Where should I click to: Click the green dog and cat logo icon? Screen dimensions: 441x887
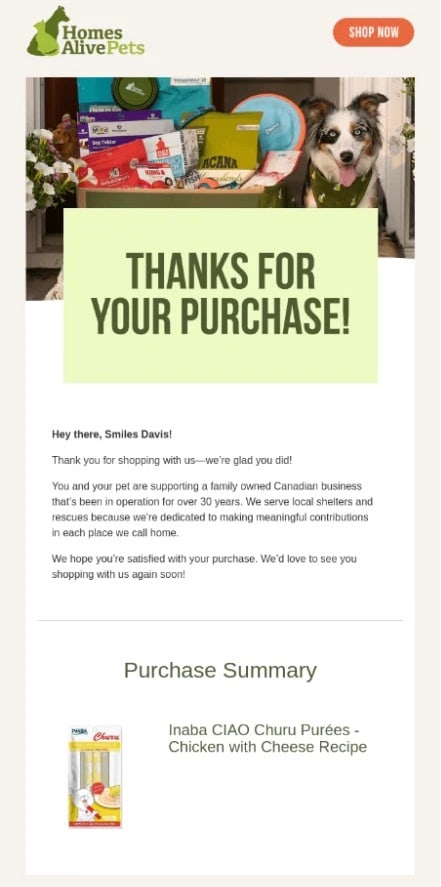click(46, 32)
